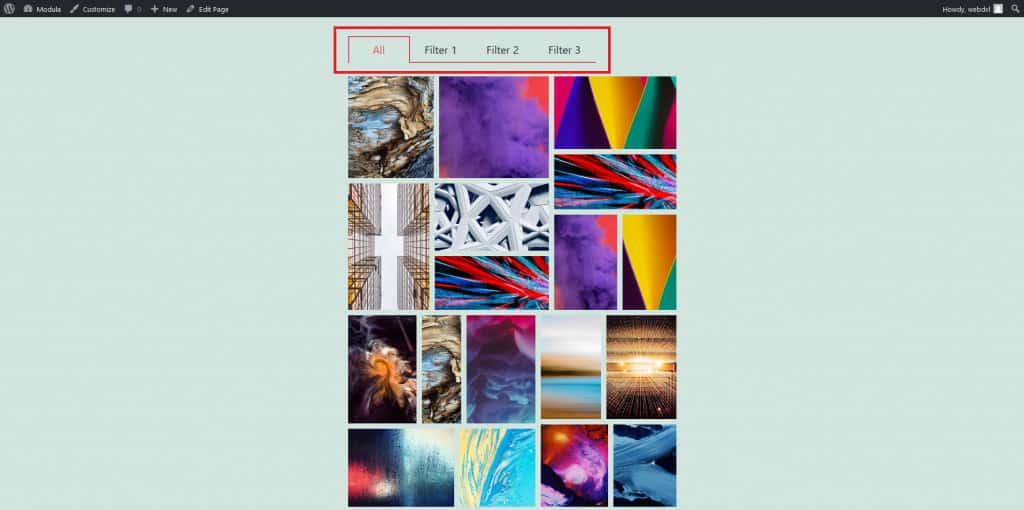Click the user avatar icon
Screen dimensions: 1024x510
[998, 9]
